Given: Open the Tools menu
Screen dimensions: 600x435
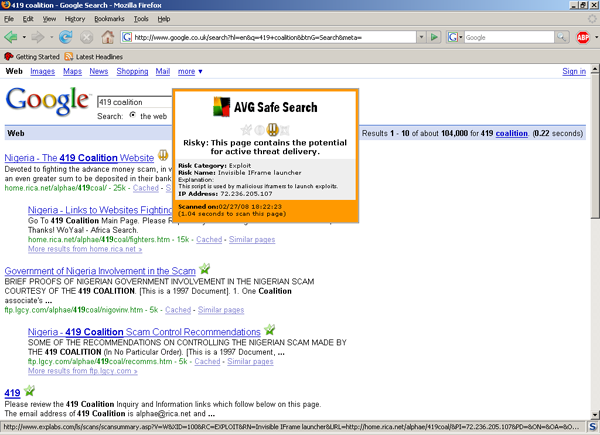Looking at the screenshot, I should [x=141, y=19].
